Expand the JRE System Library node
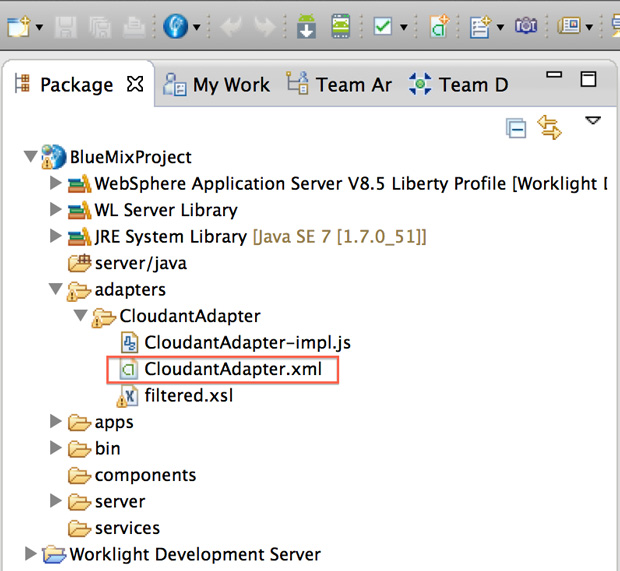The image size is (620, 571). click(56, 236)
